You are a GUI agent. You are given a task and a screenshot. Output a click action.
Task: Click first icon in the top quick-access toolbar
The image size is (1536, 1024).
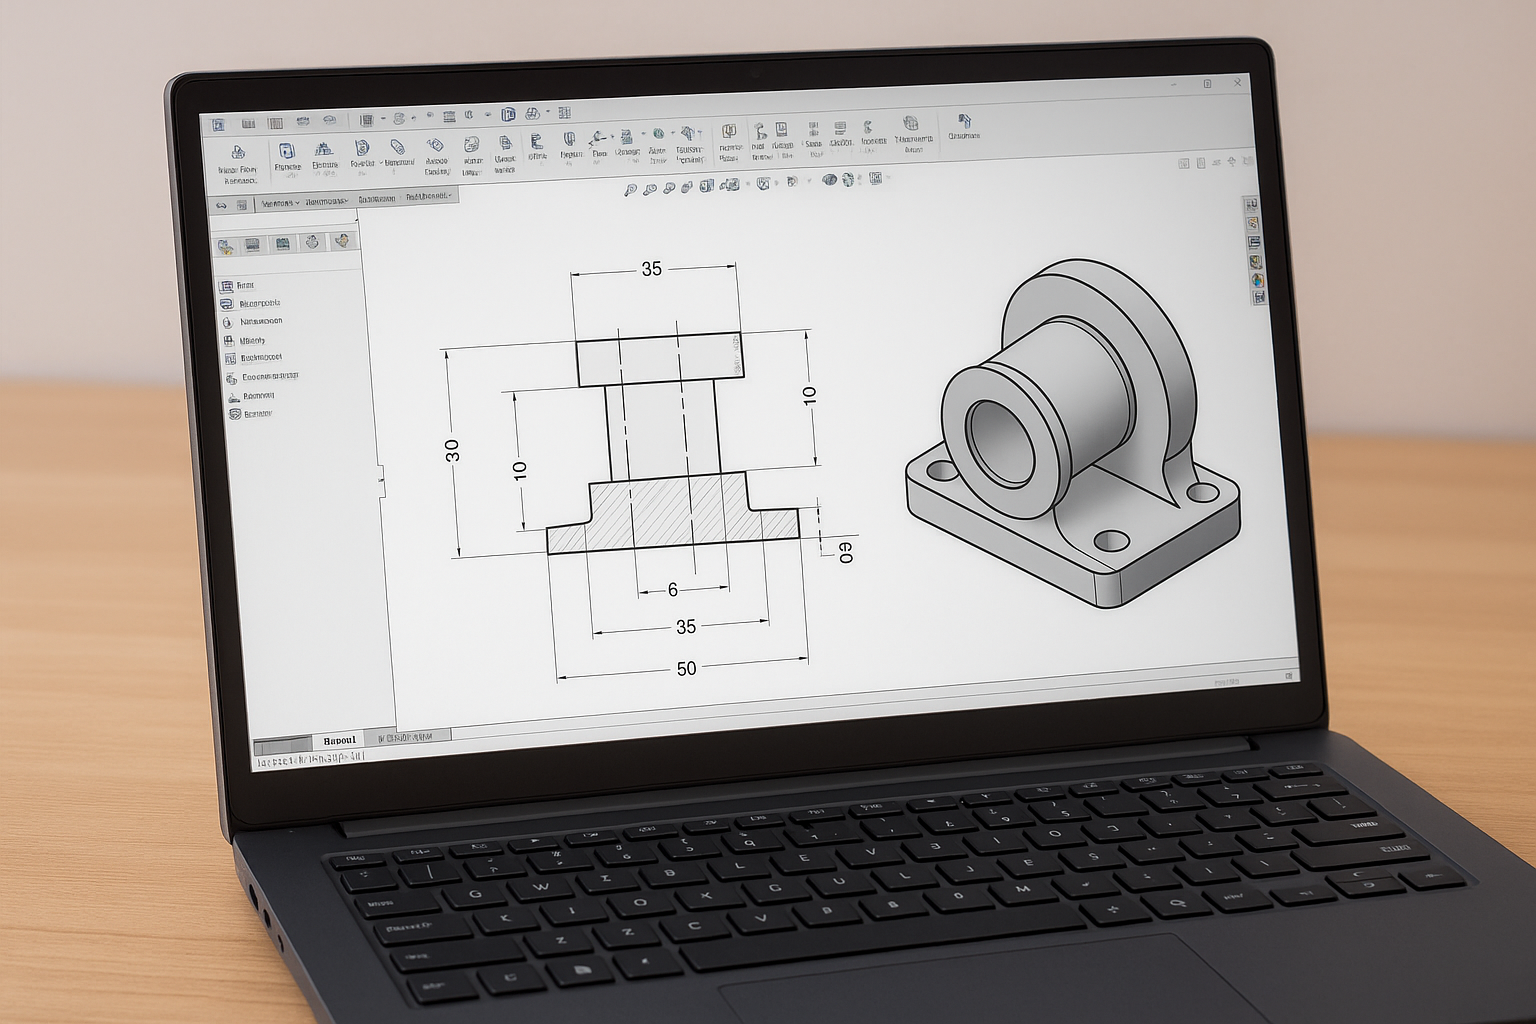pos(219,125)
